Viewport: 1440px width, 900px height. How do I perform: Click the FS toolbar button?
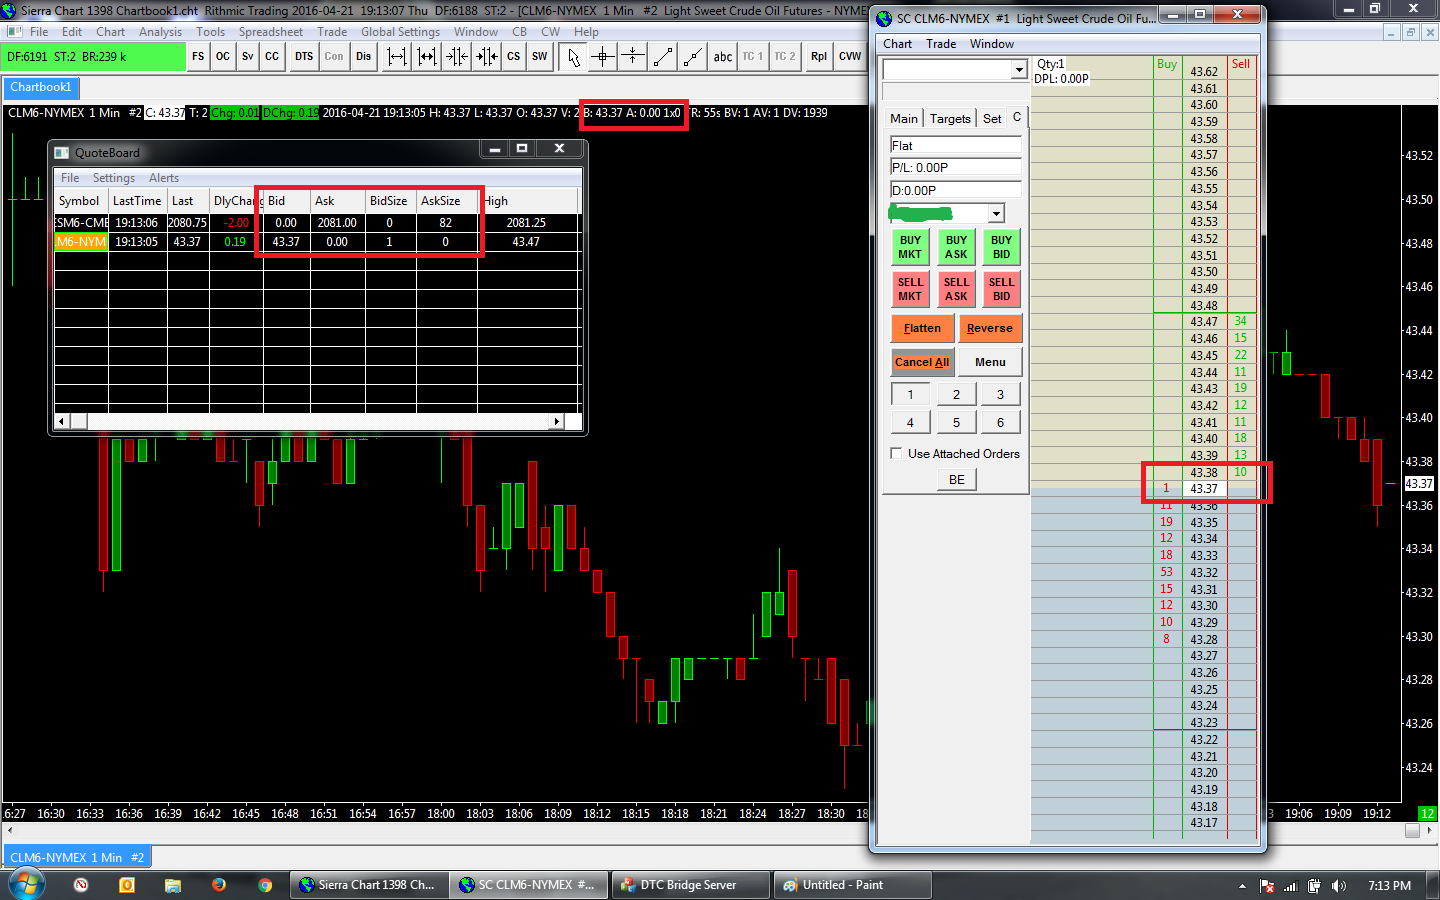pyautogui.click(x=198, y=57)
